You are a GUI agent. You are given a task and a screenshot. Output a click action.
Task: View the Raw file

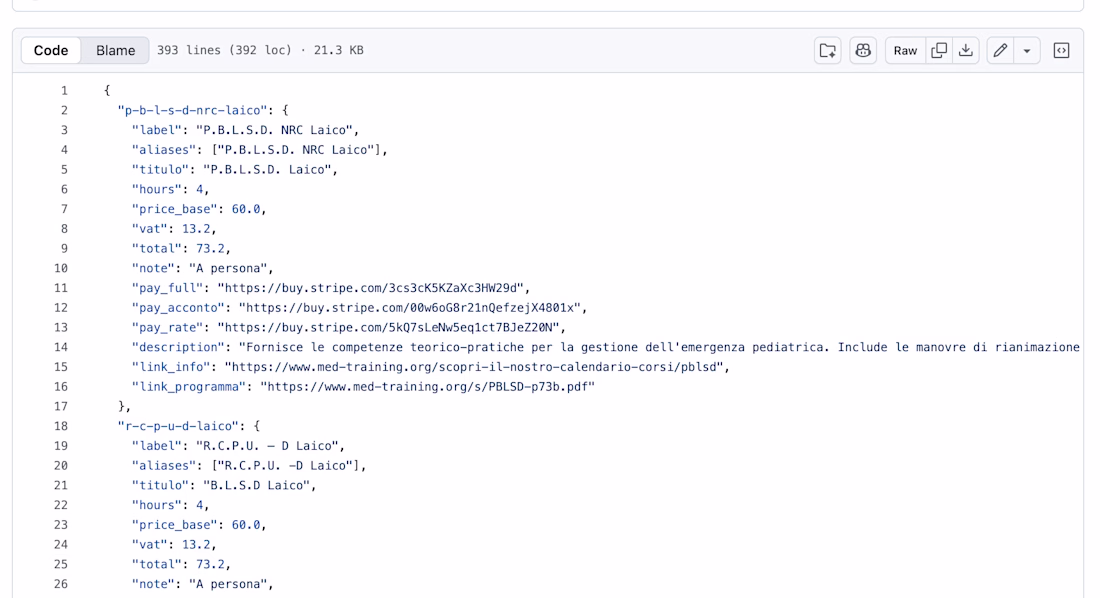click(x=905, y=51)
